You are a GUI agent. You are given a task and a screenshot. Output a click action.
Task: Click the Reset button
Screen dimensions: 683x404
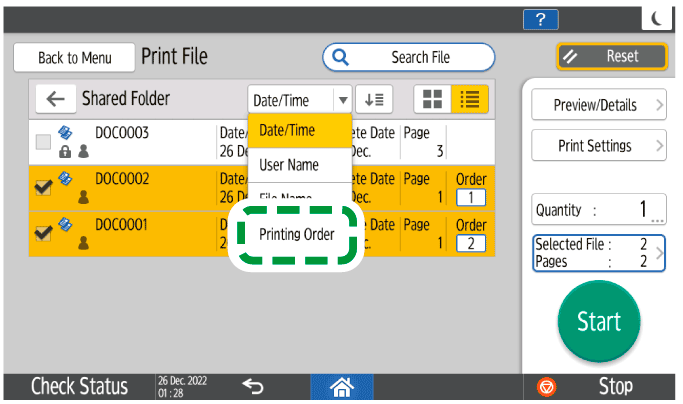click(x=611, y=57)
